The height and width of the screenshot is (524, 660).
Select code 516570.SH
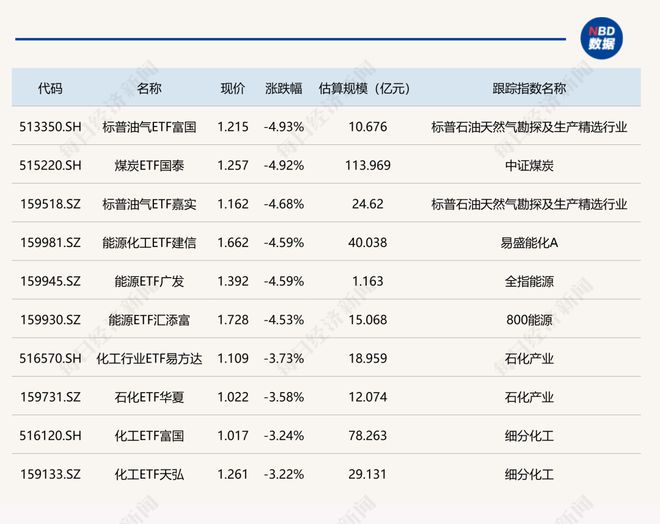(x=50, y=359)
